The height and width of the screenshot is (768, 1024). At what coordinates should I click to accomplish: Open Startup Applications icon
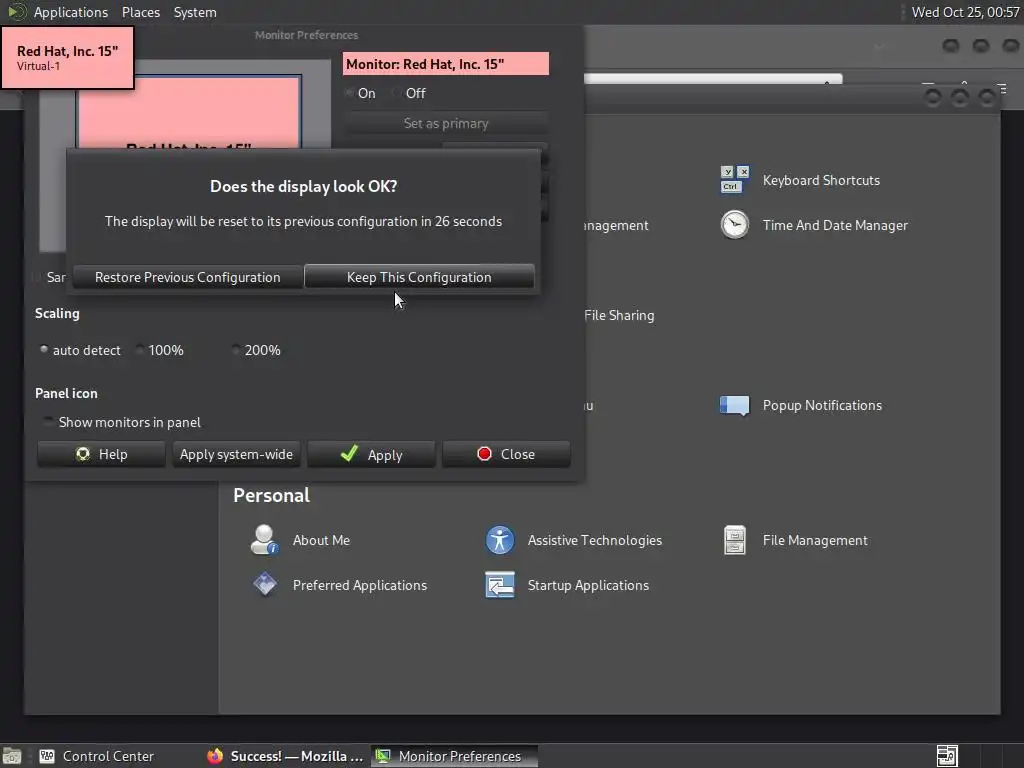(500, 584)
